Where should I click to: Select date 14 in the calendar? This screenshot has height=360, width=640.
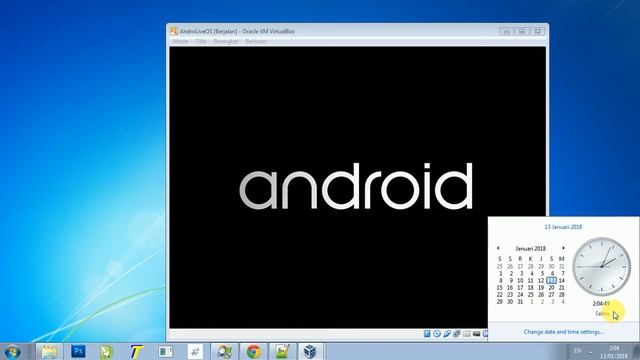pyautogui.click(x=562, y=280)
